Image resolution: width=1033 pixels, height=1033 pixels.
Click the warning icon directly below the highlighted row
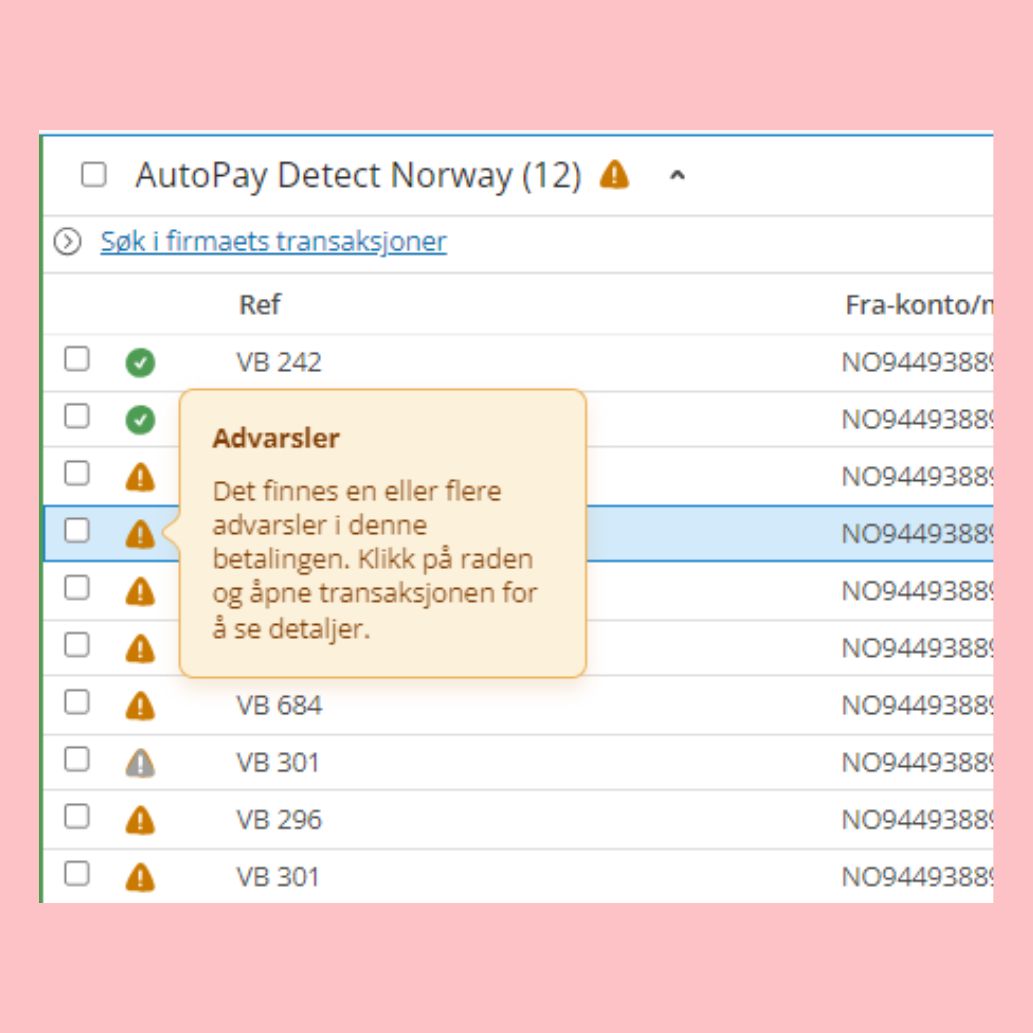(140, 591)
